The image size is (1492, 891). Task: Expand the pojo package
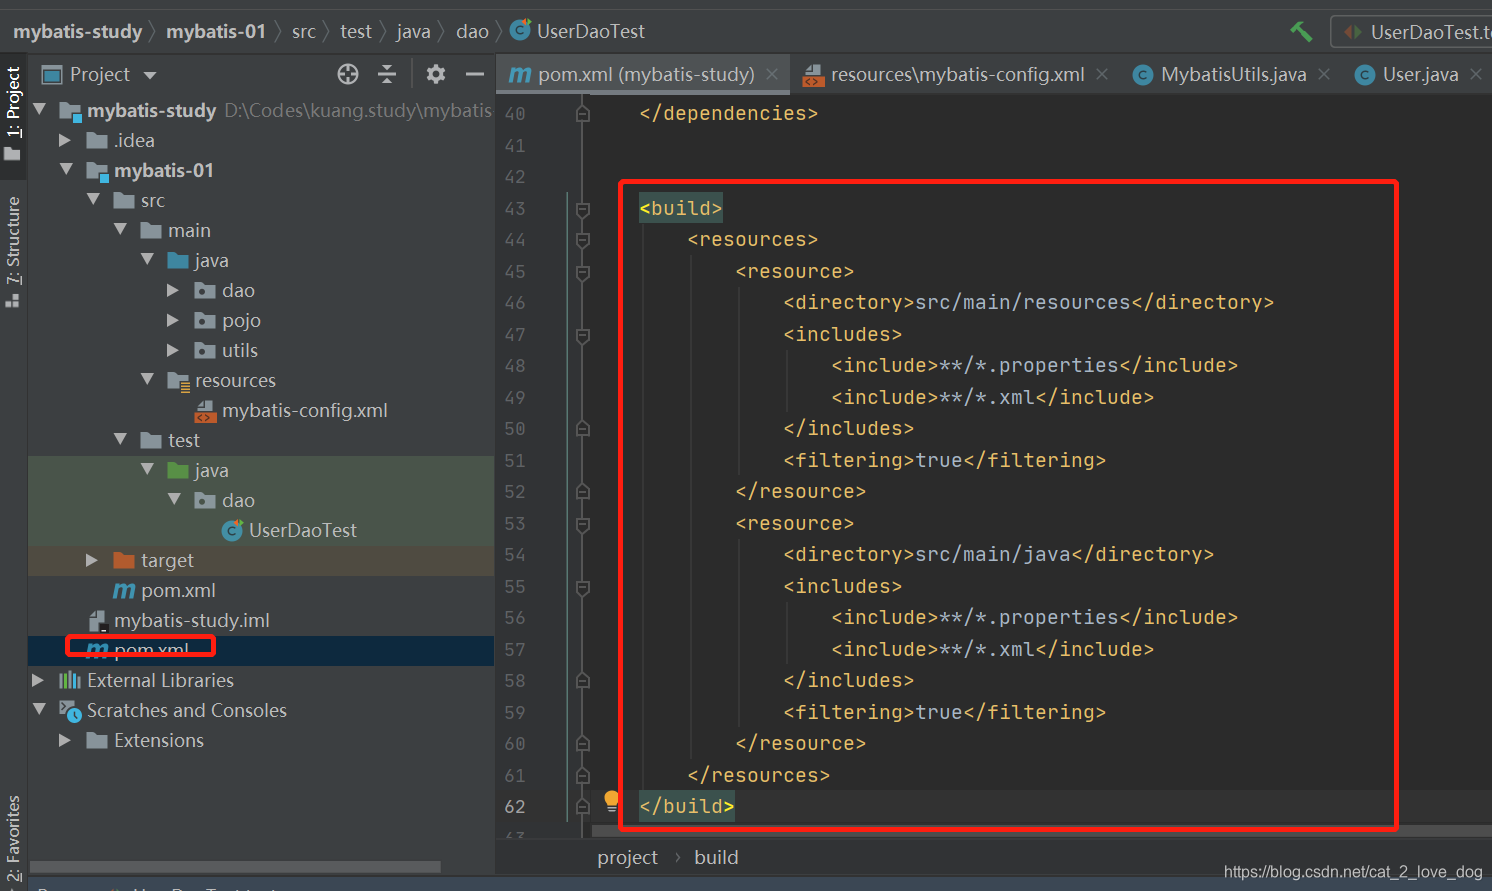click(173, 320)
